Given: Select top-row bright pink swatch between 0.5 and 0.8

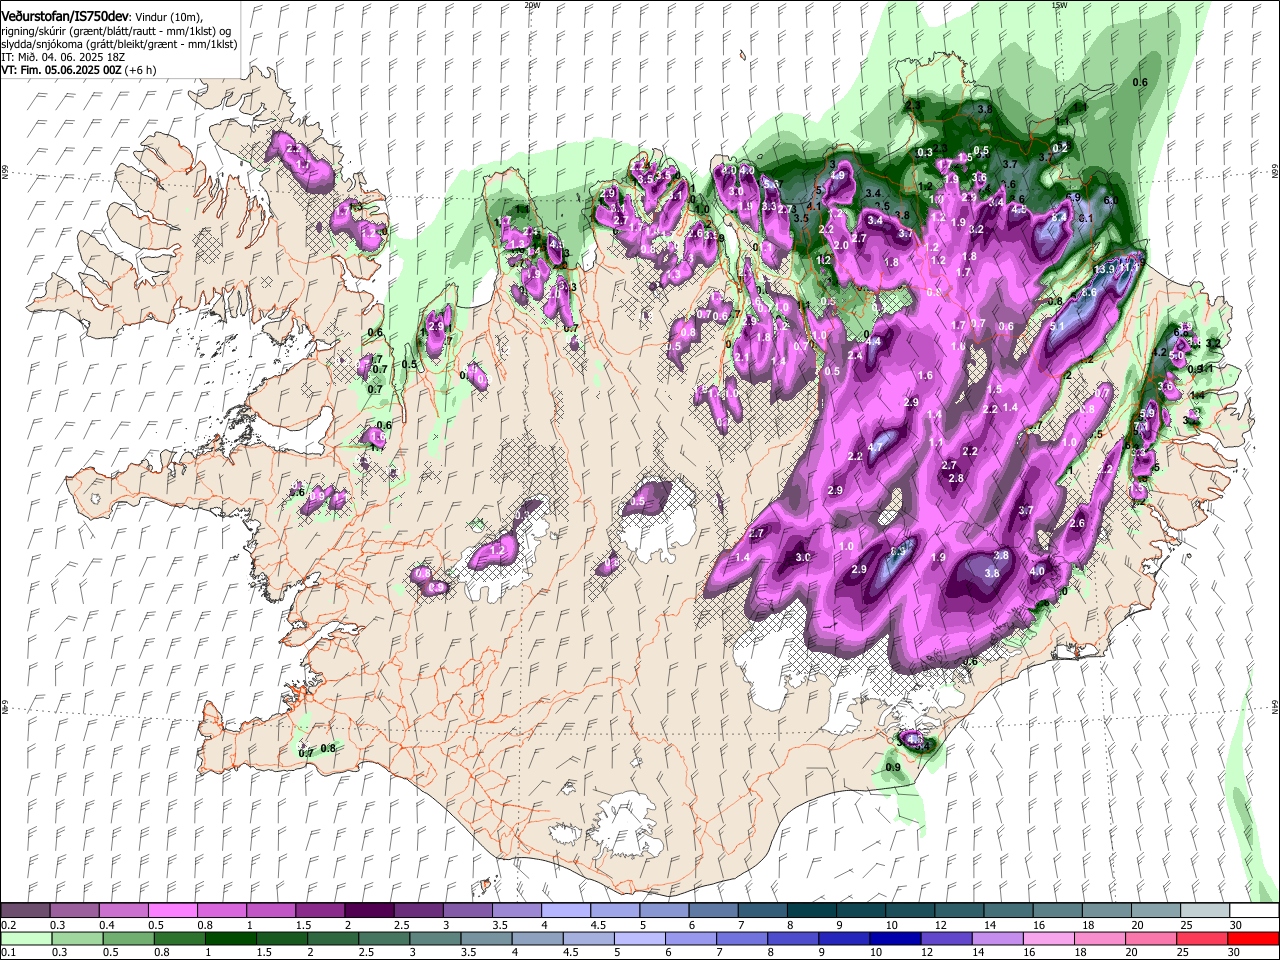Looking at the screenshot, I should tap(172, 910).
